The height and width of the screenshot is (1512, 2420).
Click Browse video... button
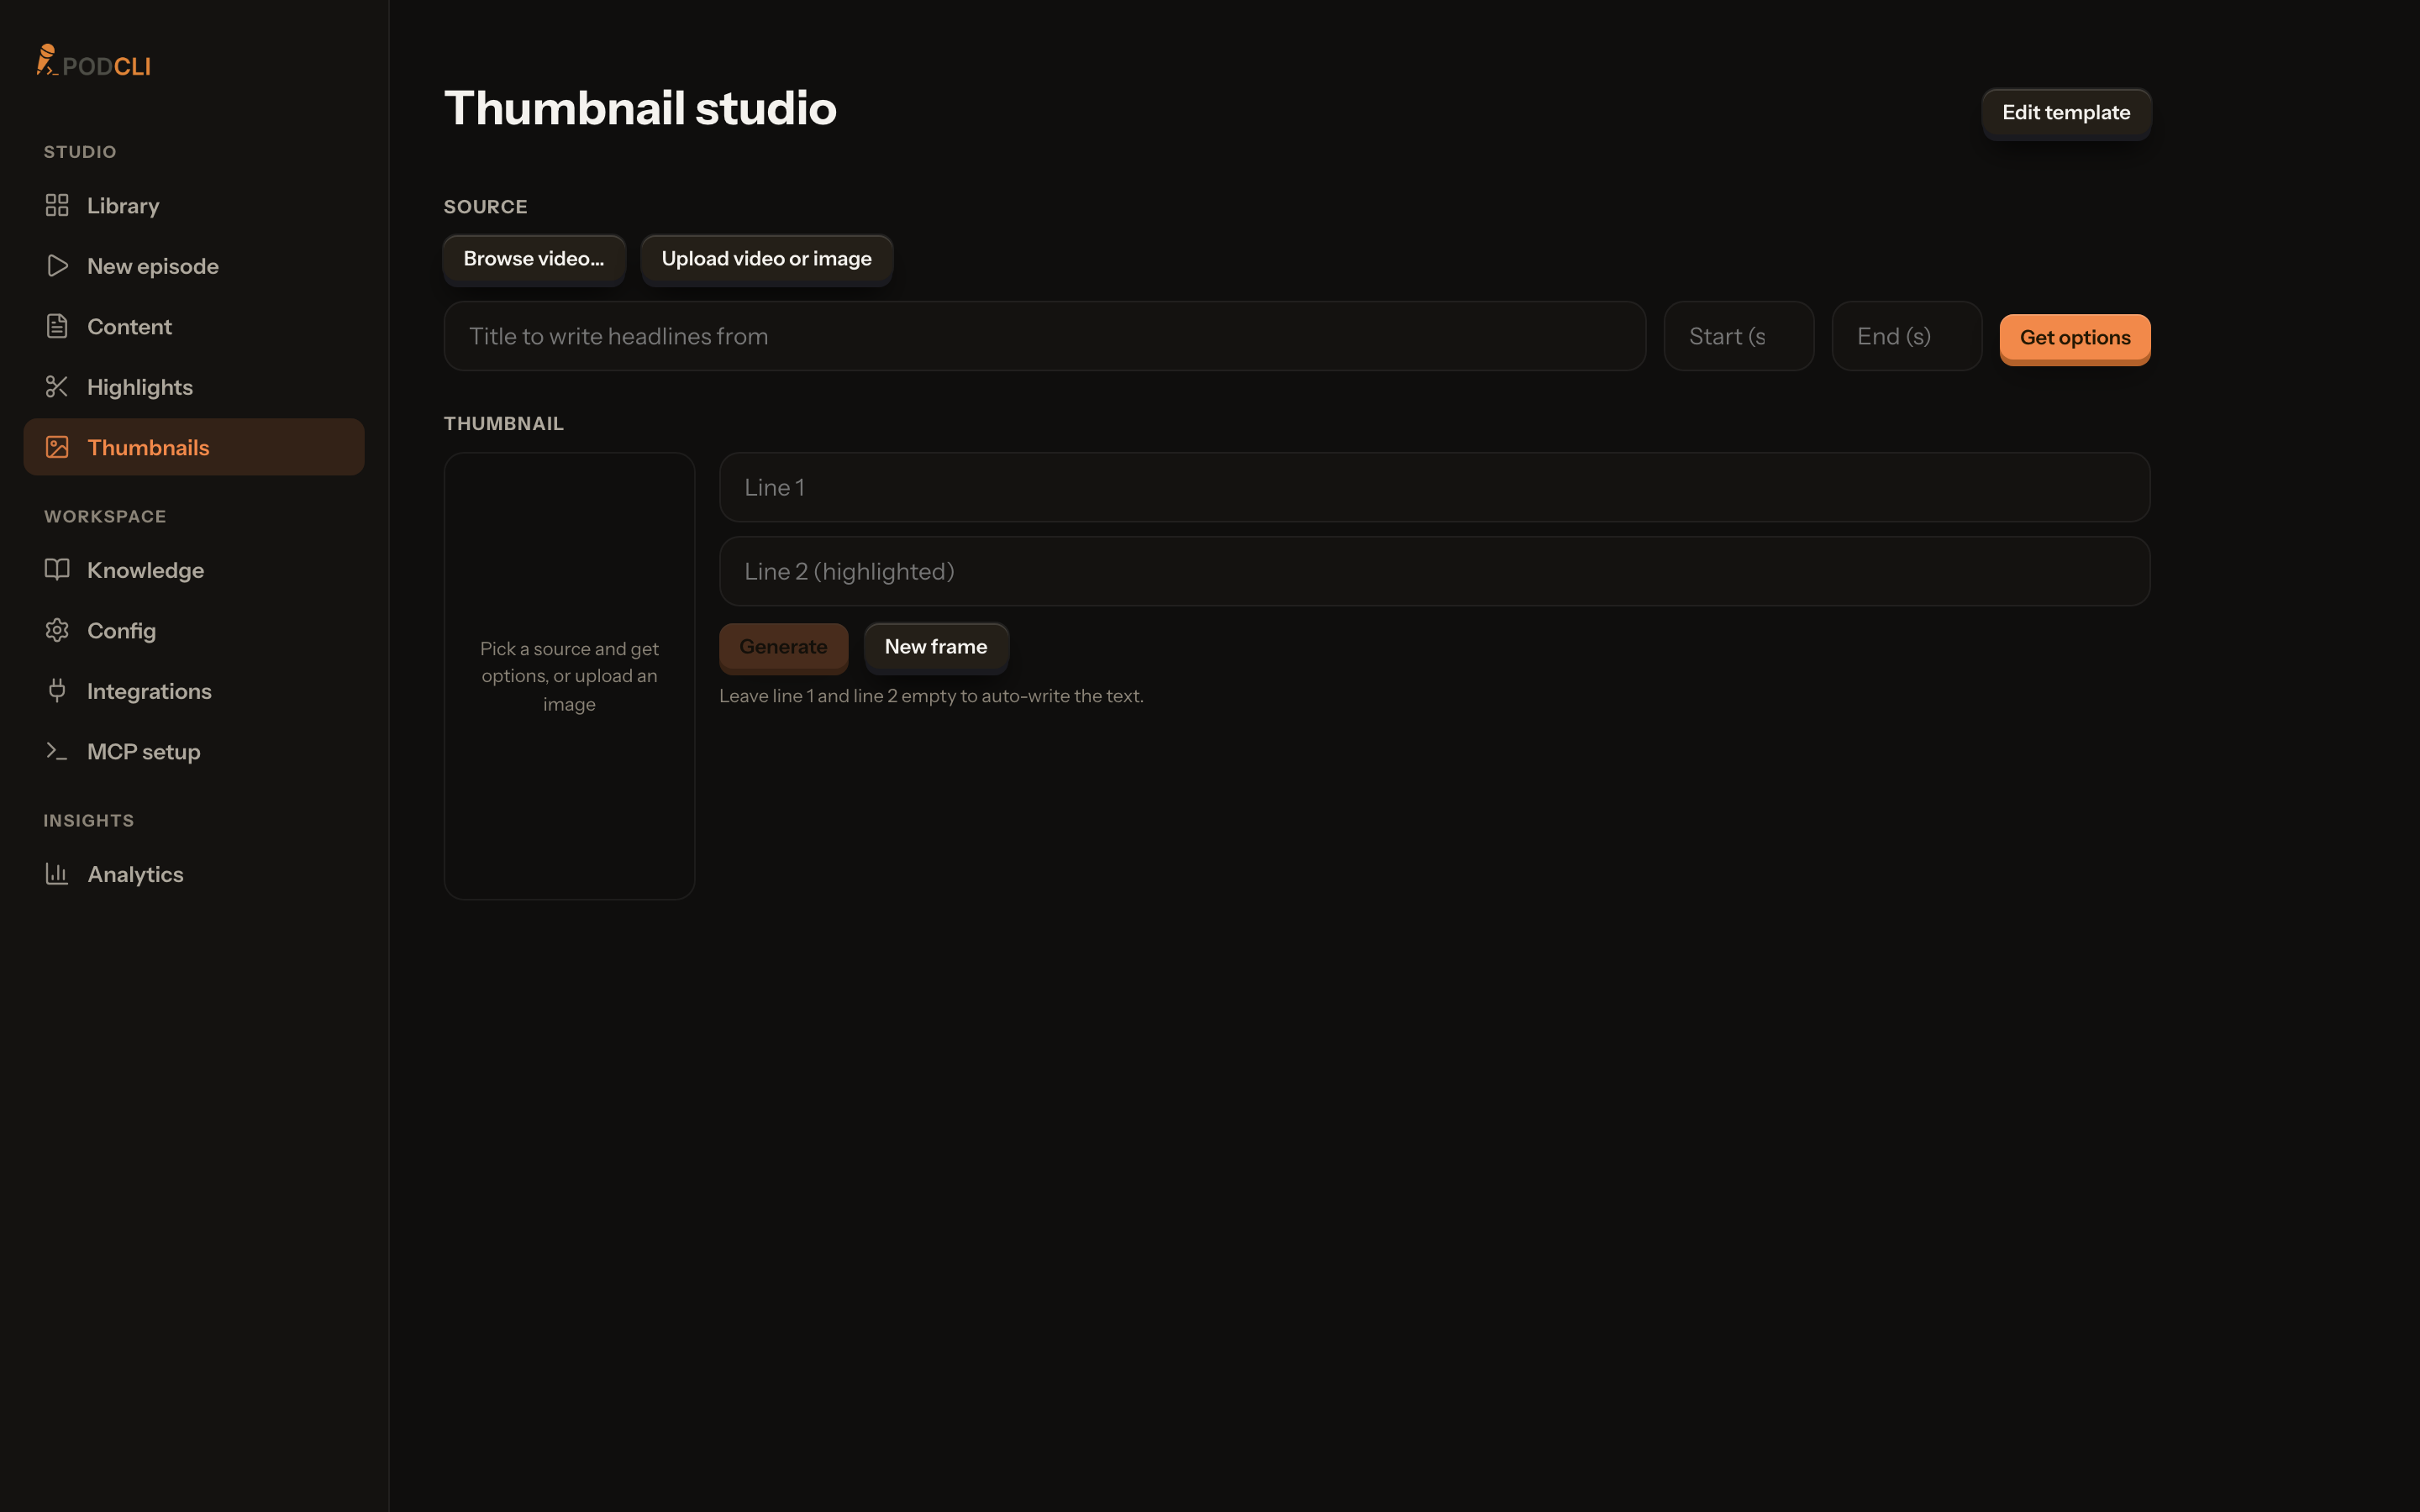(x=534, y=259)
